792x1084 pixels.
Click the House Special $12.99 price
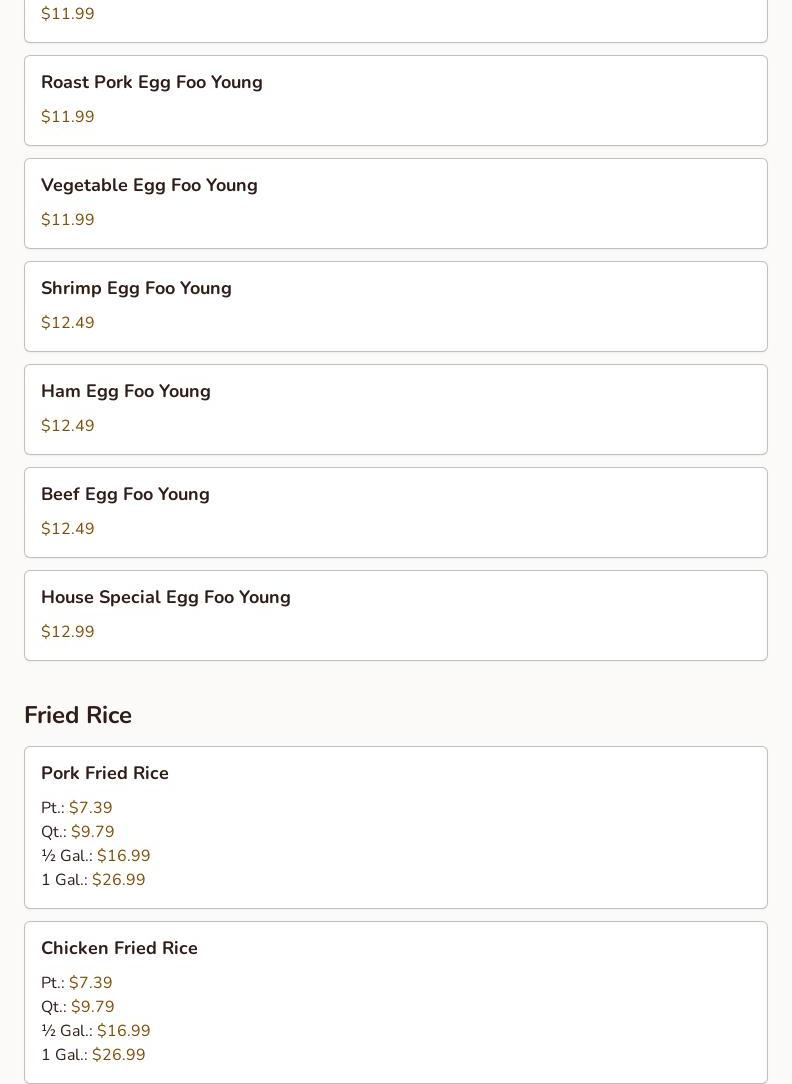[x=68, y=632]
